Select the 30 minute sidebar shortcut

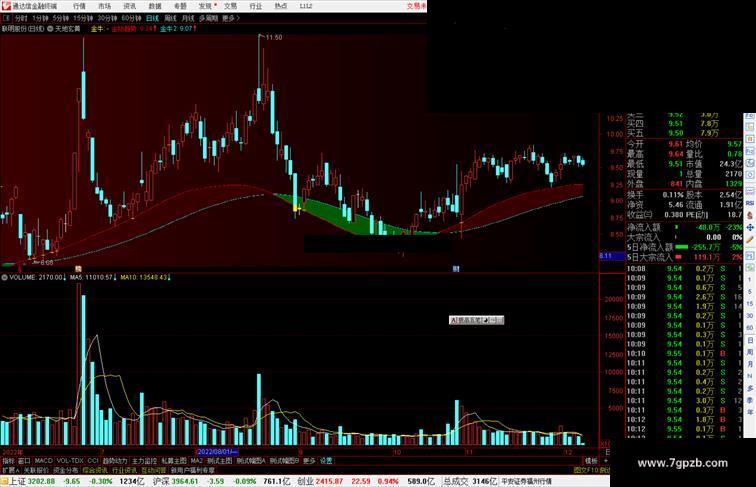point(750,316)
